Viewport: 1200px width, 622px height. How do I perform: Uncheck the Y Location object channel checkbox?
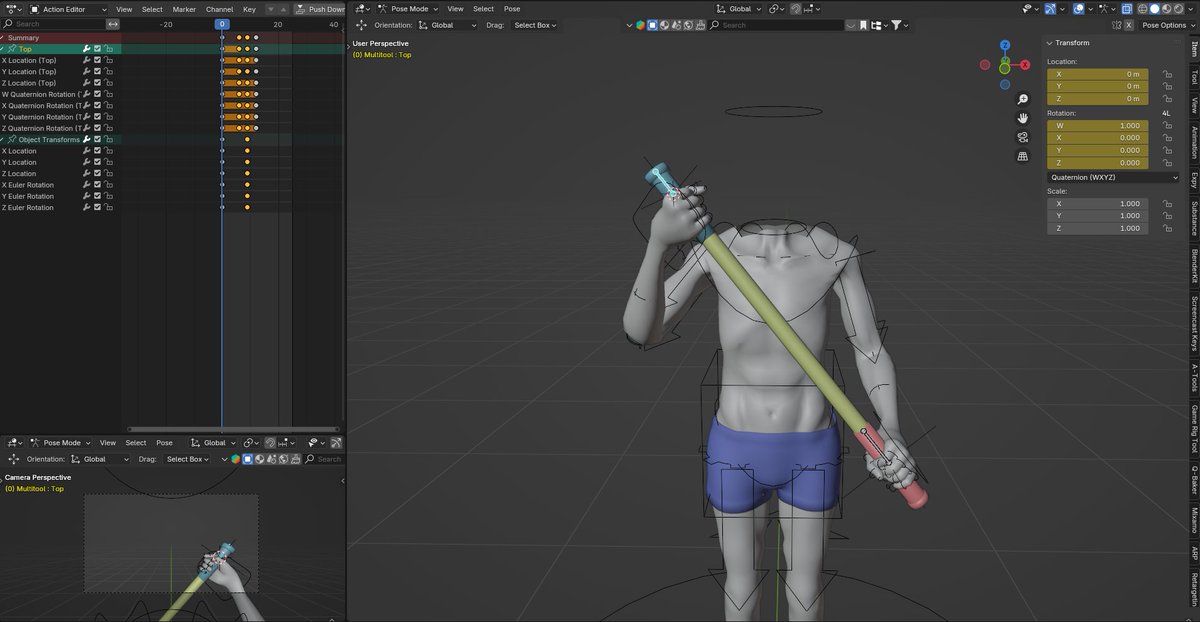click(x=98, y=162)
